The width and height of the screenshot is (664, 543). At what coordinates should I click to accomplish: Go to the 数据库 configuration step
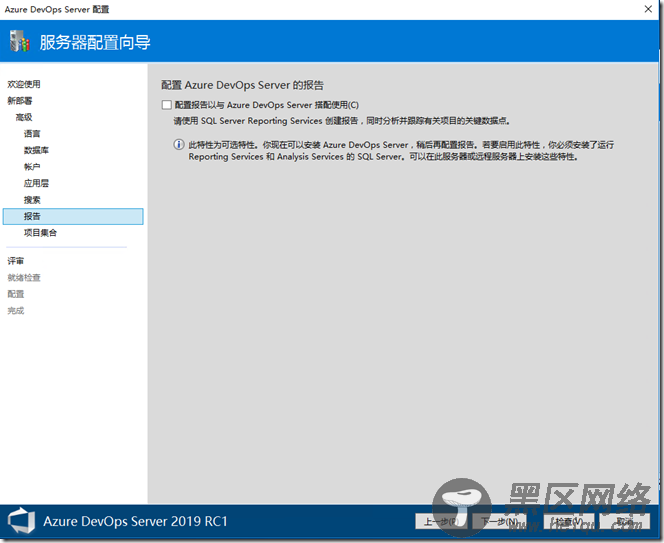[36, 150]
